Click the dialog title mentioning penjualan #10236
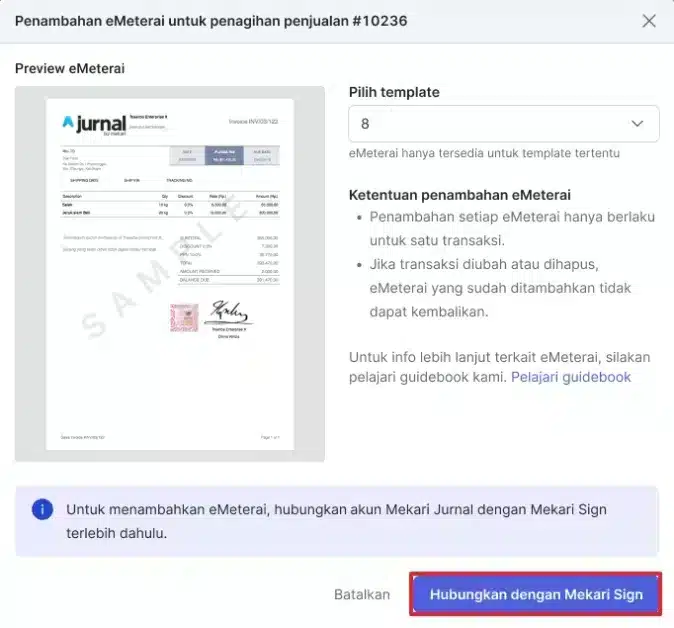674x628 pixels. (x=211, y=21)
